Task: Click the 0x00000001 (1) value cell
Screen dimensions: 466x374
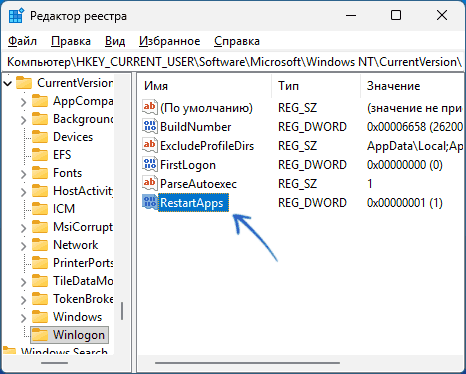Action: (405, 203)
